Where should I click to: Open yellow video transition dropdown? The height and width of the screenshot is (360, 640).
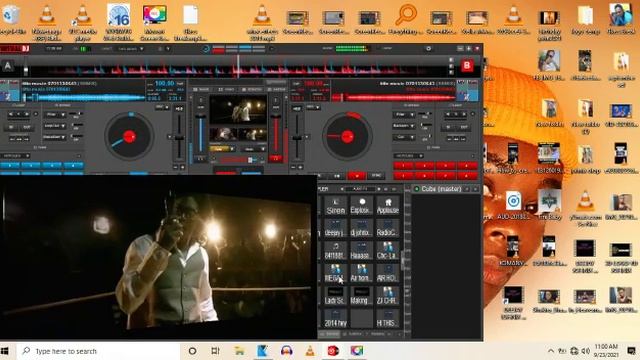[x=222, y=149]
